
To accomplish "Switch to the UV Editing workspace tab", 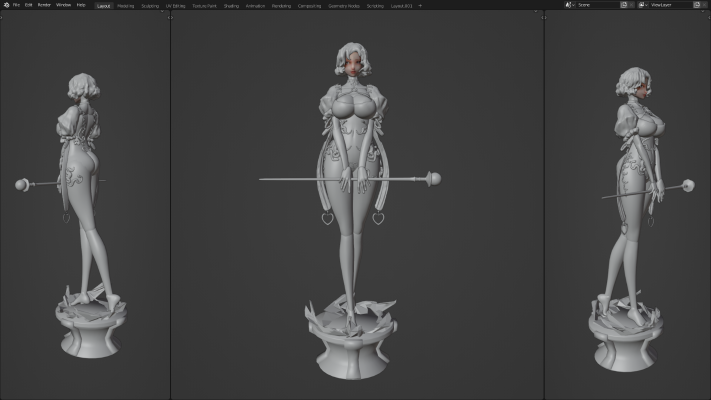I will [175, 5].
